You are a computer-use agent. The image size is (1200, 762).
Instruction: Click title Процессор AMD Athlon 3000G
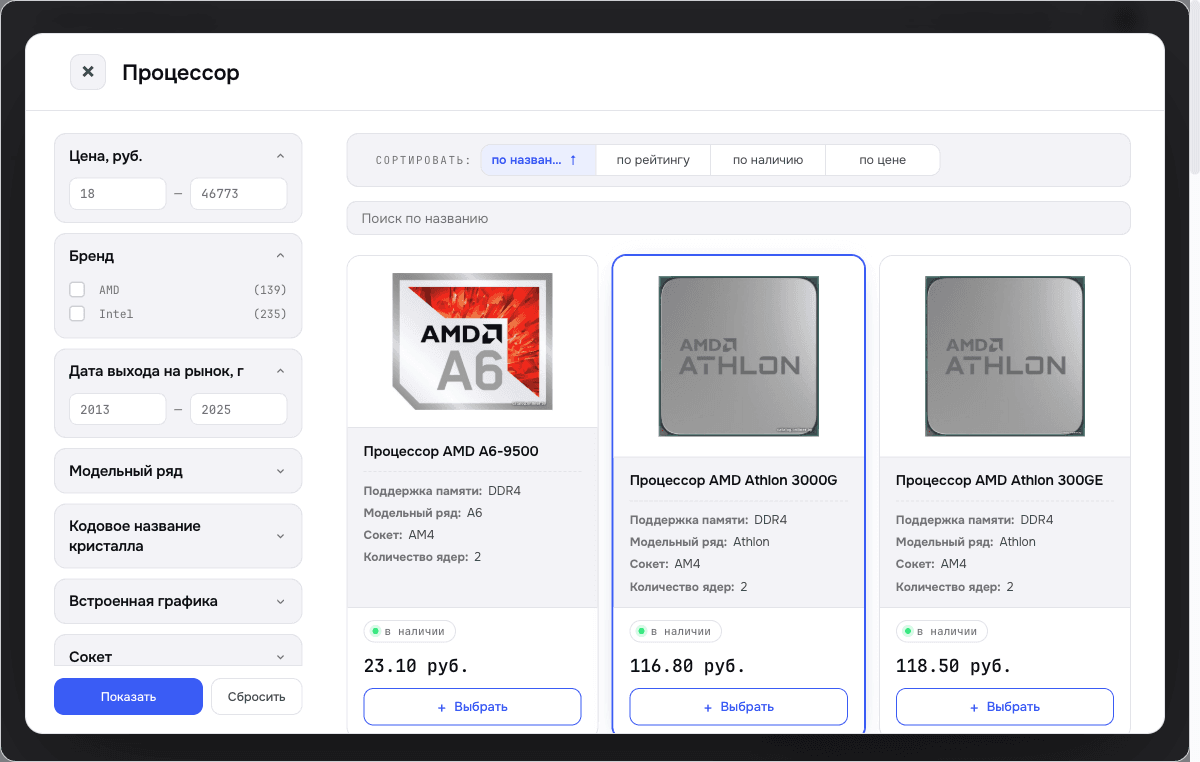(x=733, y=480)
